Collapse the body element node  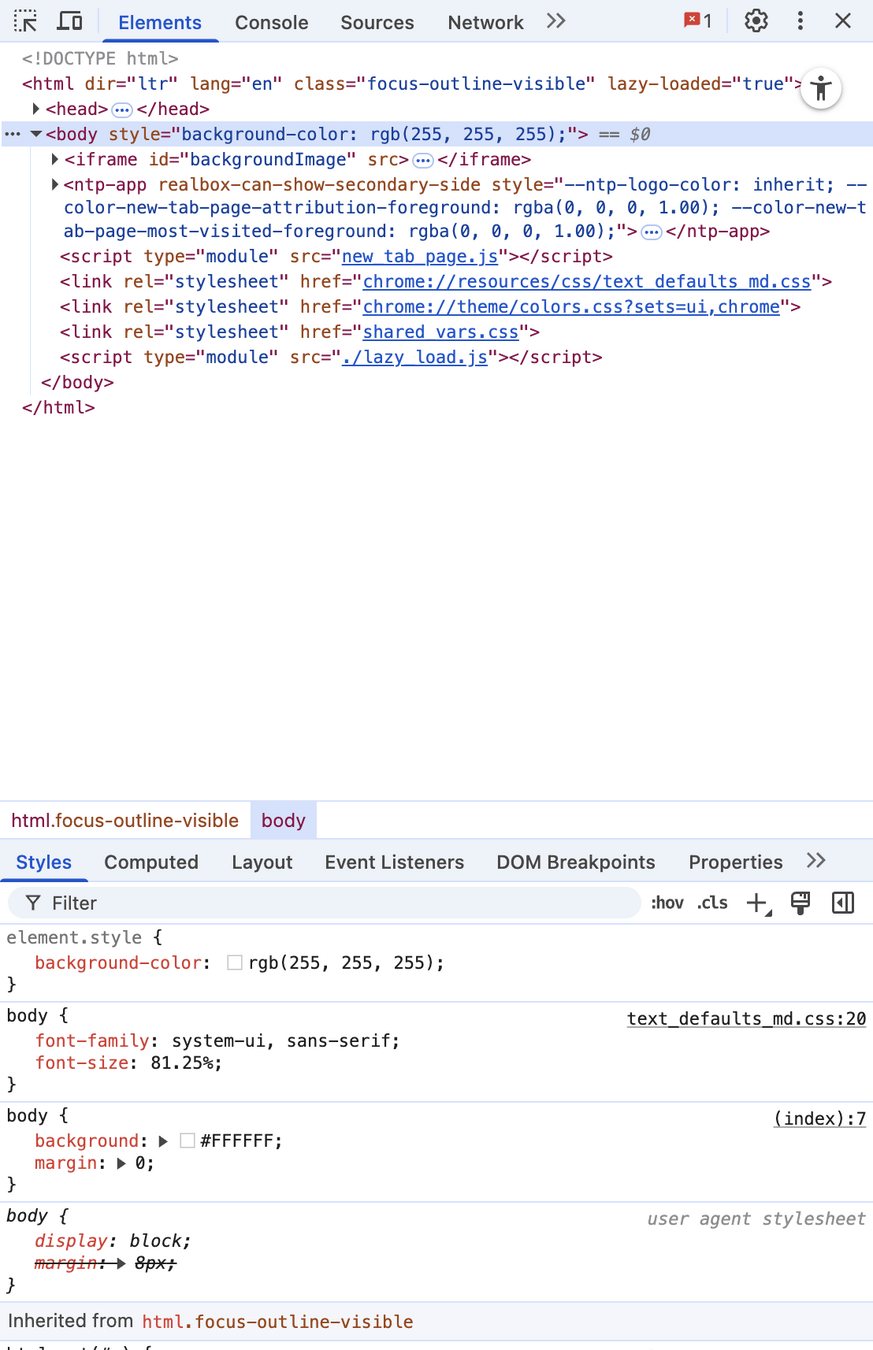pos(36,134)
